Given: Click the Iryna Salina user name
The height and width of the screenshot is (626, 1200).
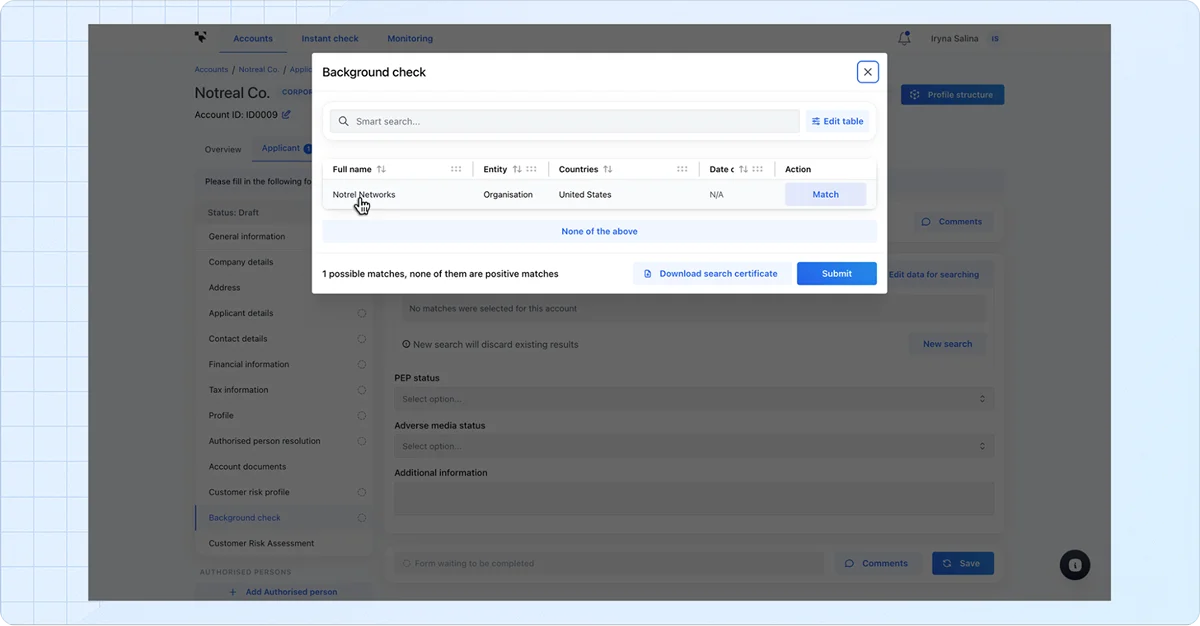Looking at the screenshot, I should [955, 39].
